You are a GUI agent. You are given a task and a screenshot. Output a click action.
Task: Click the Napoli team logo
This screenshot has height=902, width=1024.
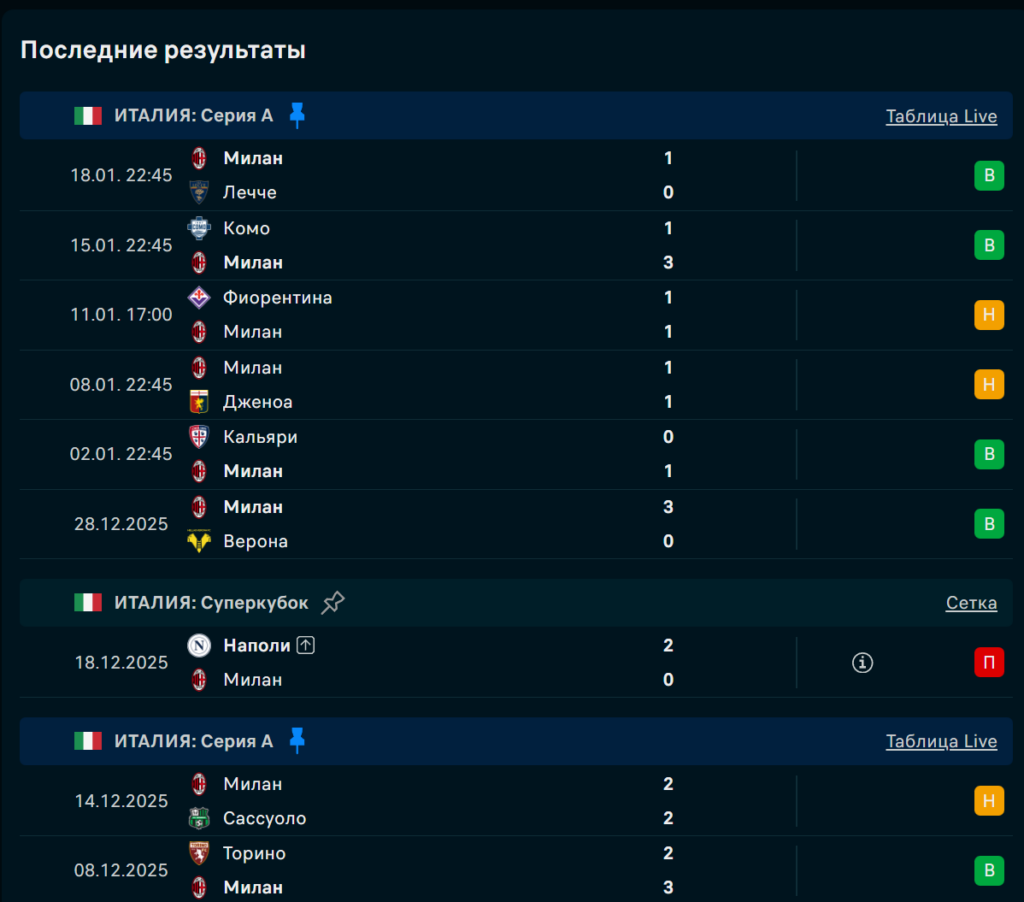199,645
